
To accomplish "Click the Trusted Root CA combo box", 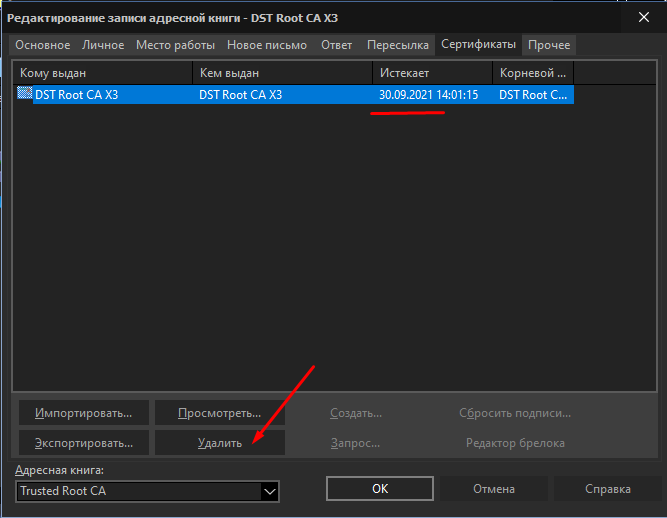I will [x=147, y=491].
